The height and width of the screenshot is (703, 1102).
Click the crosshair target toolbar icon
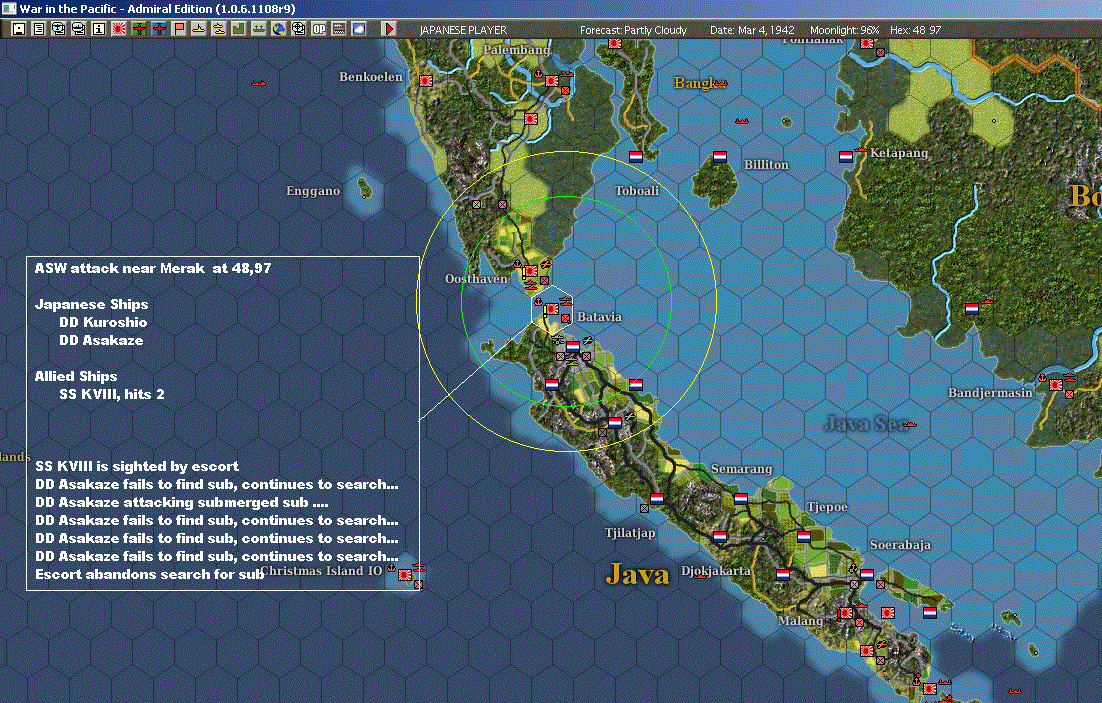tap(299, 29)
